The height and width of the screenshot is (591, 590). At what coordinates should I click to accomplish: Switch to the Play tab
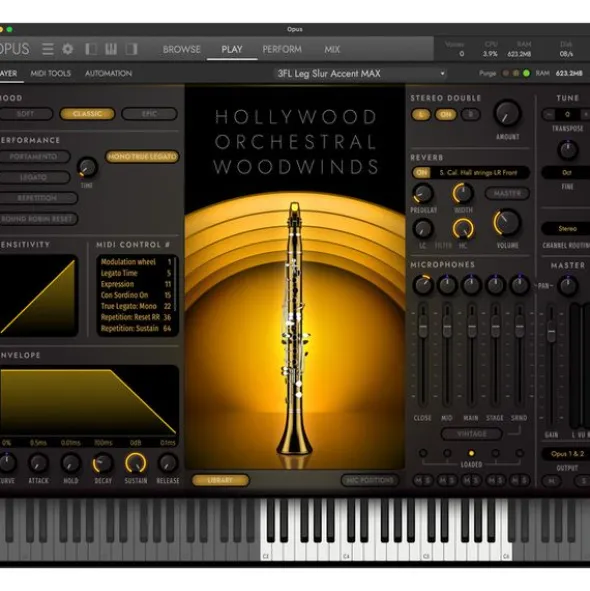pyautogui.click(x=232, y=49)
